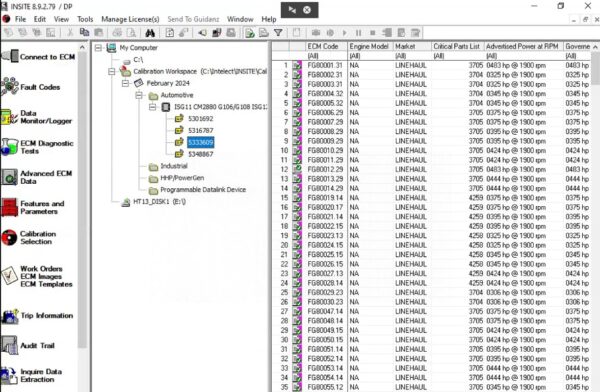Select the C:\ drive in tree
The image size is (600, 392).
pos(138,60)
